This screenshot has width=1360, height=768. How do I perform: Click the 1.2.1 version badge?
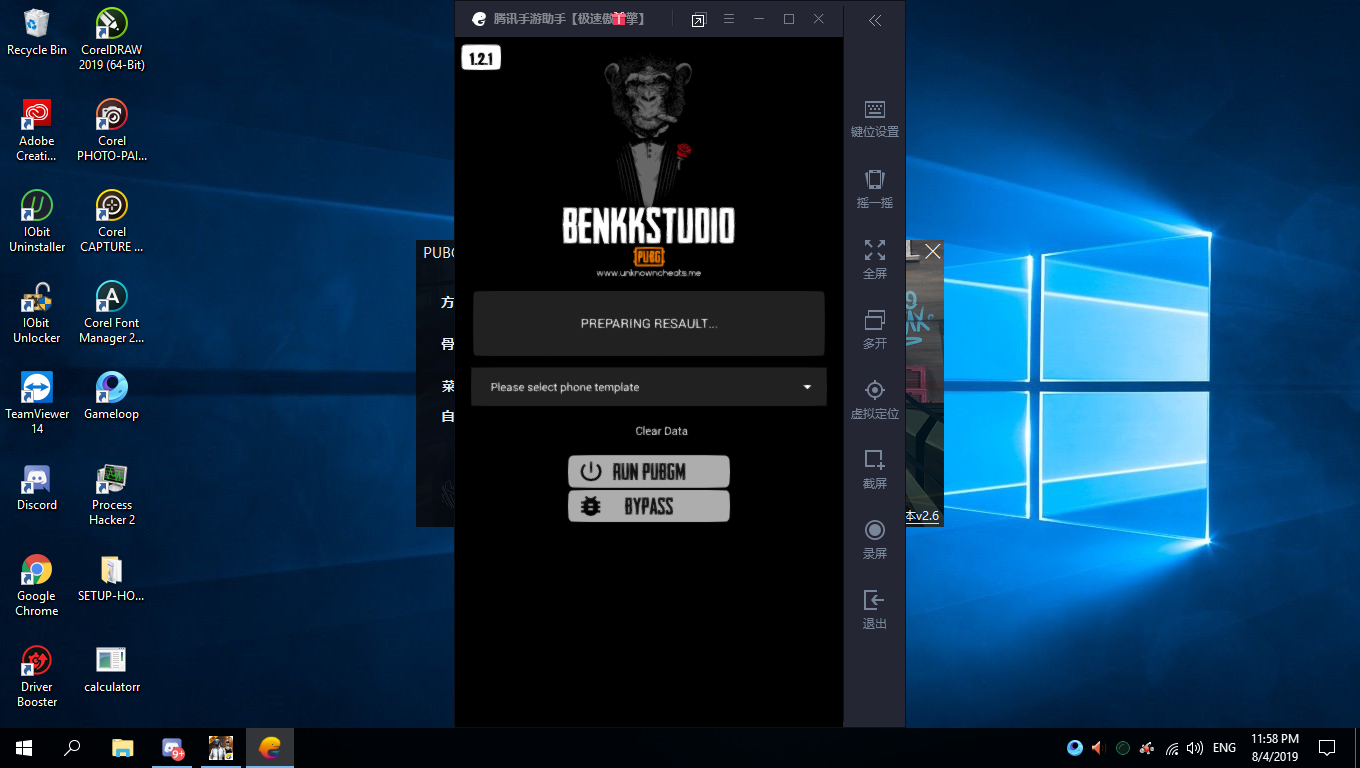(x=480, y=57)
